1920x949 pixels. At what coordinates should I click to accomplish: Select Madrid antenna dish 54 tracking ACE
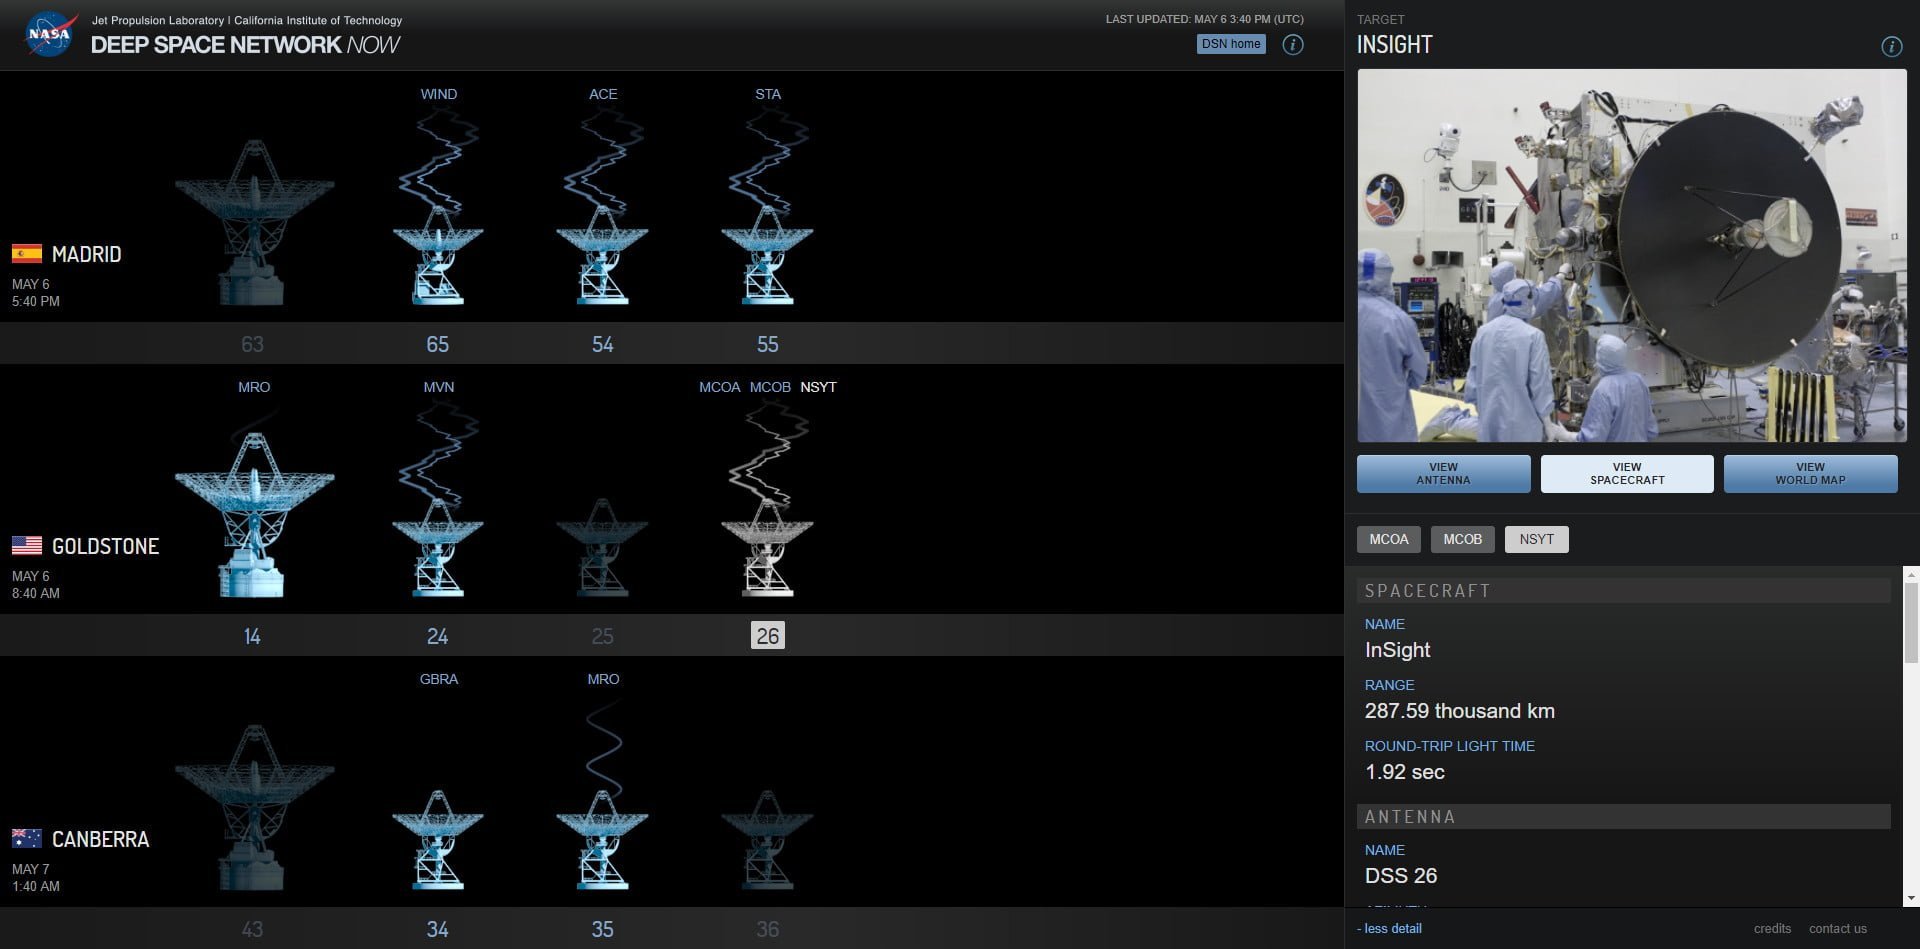(602, 255)
